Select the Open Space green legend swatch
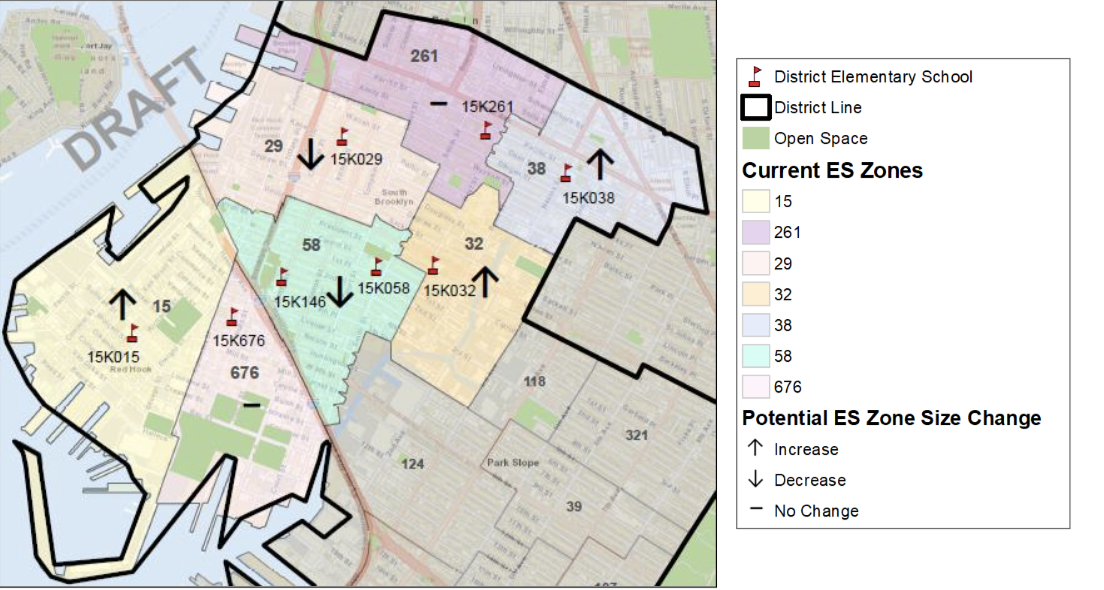The height and width of the screenshot is (590, 1104). (756, 138)
